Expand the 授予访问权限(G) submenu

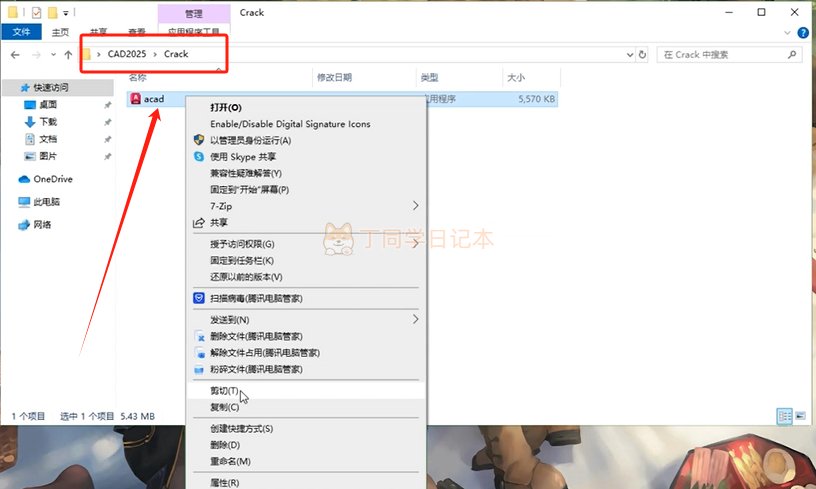(x=307, y=244)
